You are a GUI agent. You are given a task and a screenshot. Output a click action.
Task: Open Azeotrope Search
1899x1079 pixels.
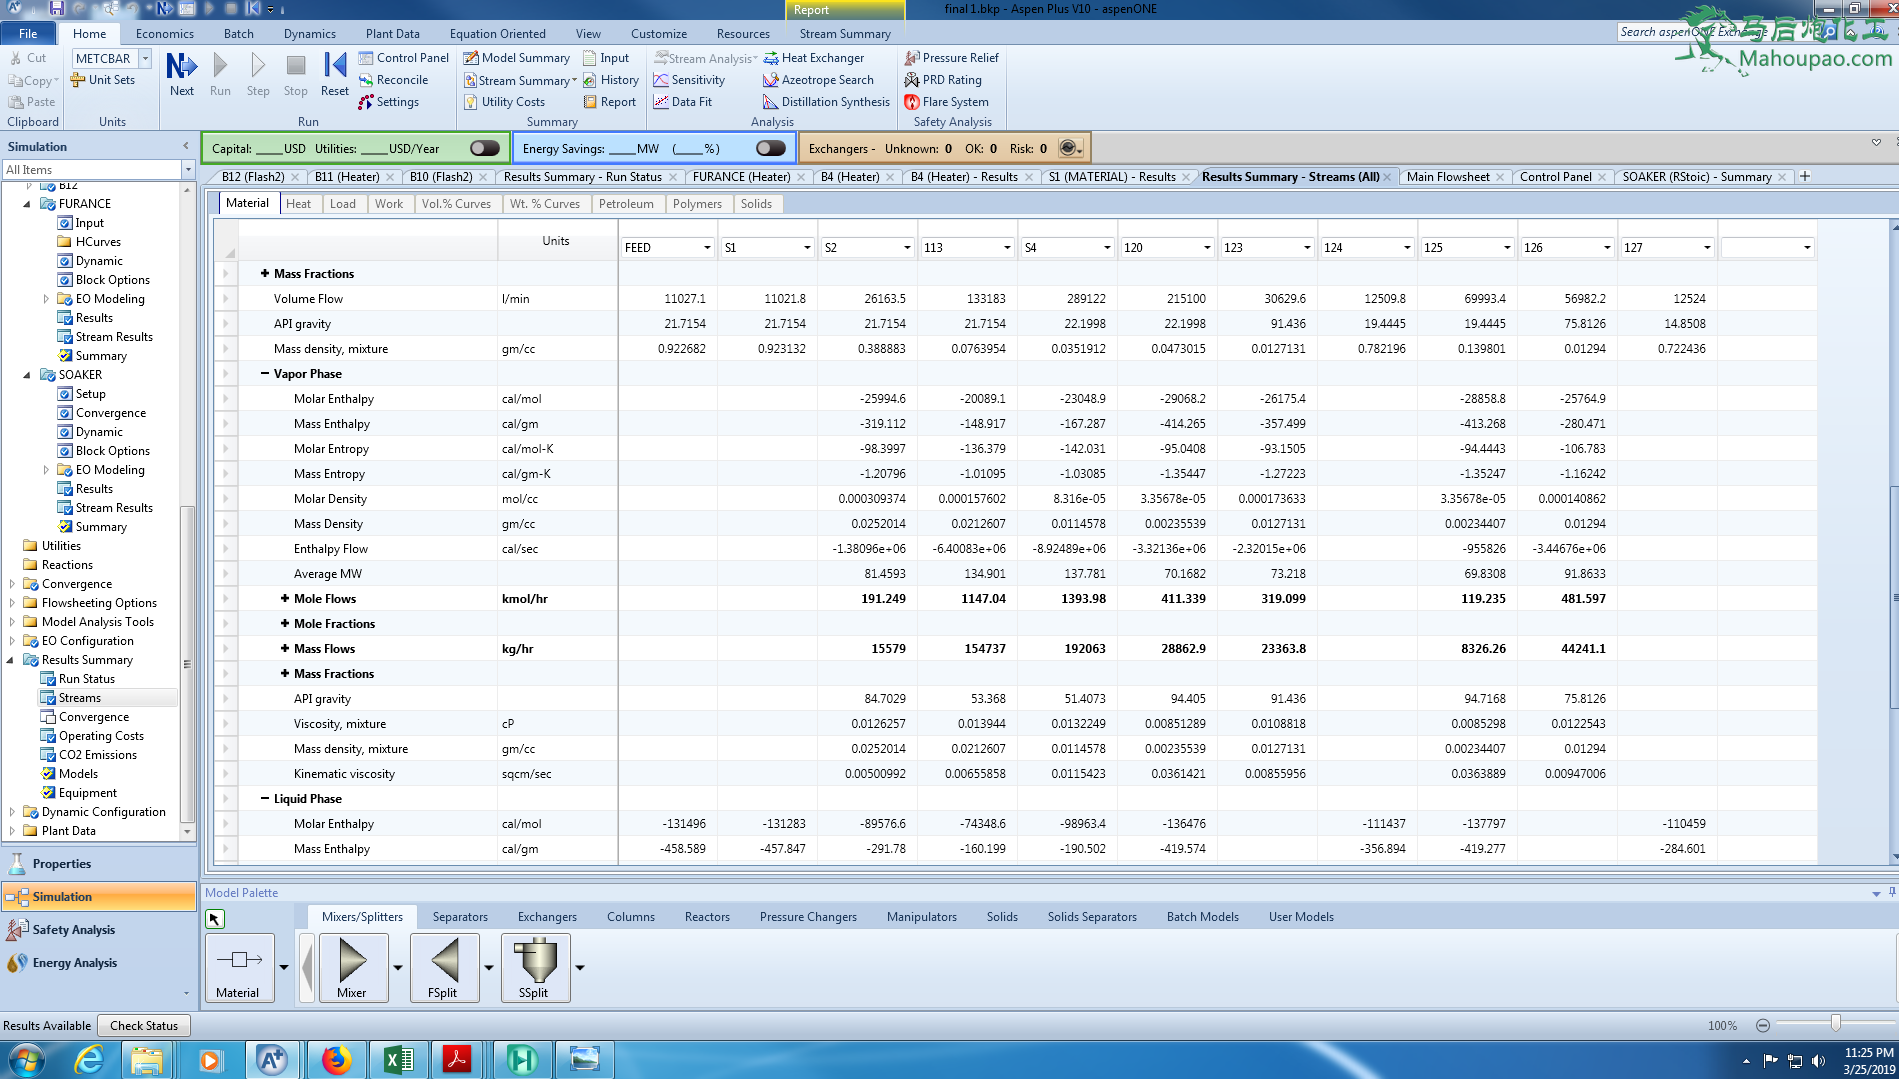tap(818, 80)
